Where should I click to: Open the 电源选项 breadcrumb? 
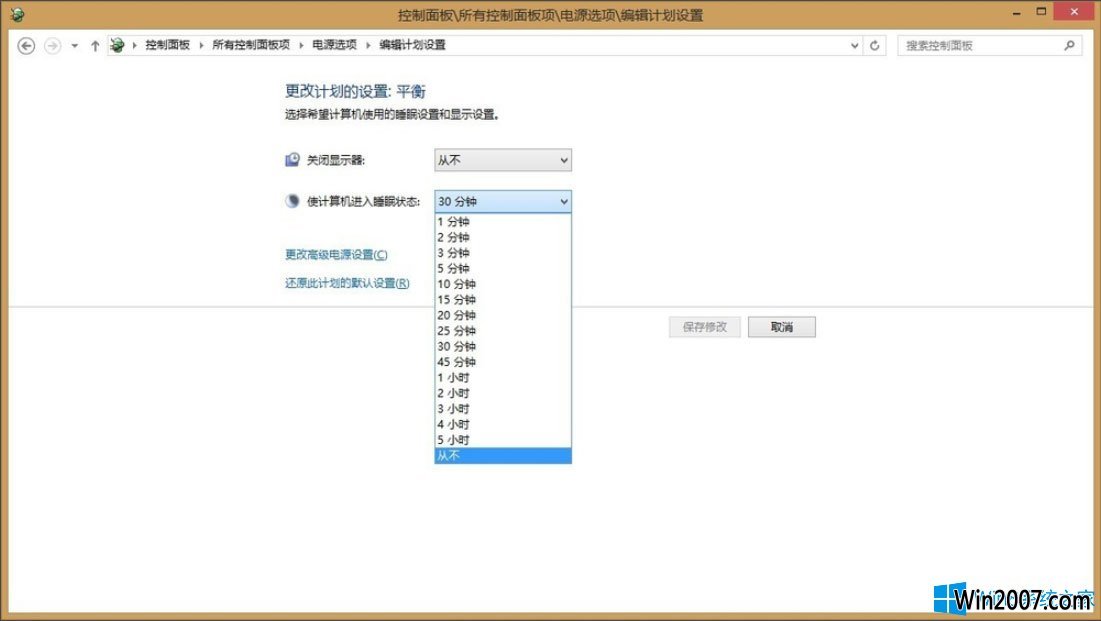point(334,45)
